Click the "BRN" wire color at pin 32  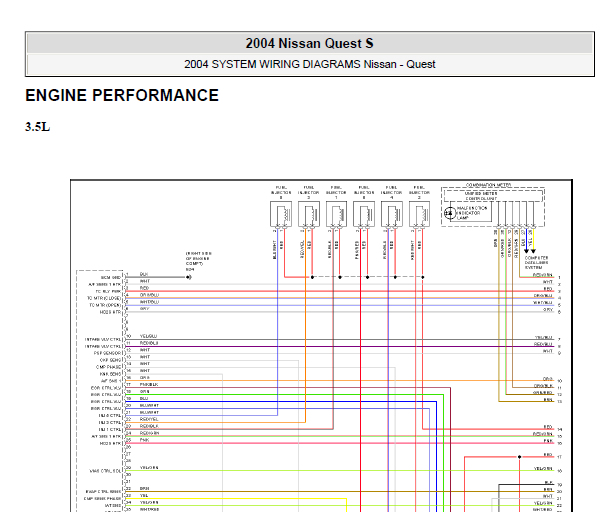[145, 488]
